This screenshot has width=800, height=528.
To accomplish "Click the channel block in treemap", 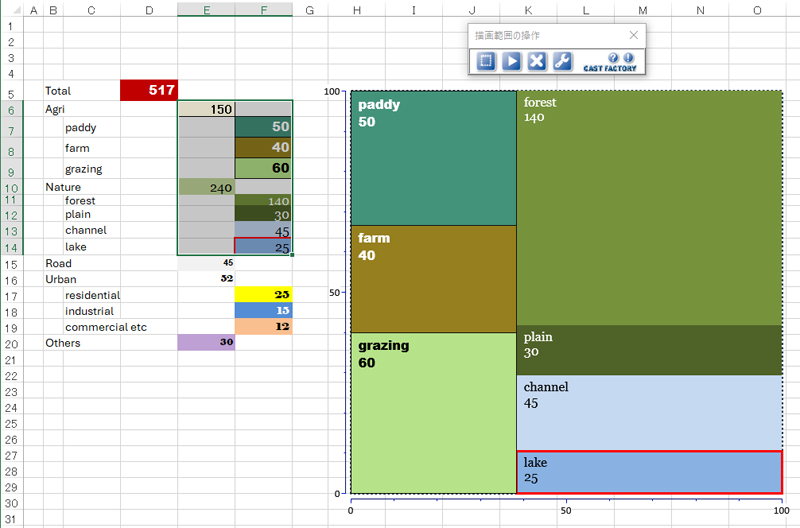I will point(648,412).
